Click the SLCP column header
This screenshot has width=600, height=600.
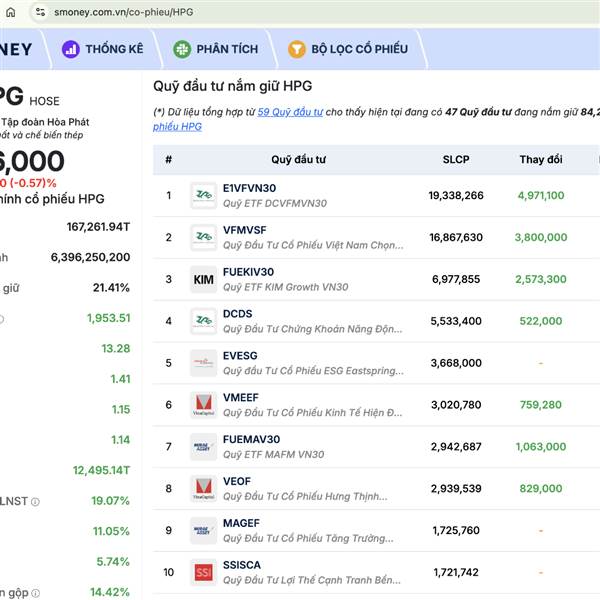tap(456, 160)
